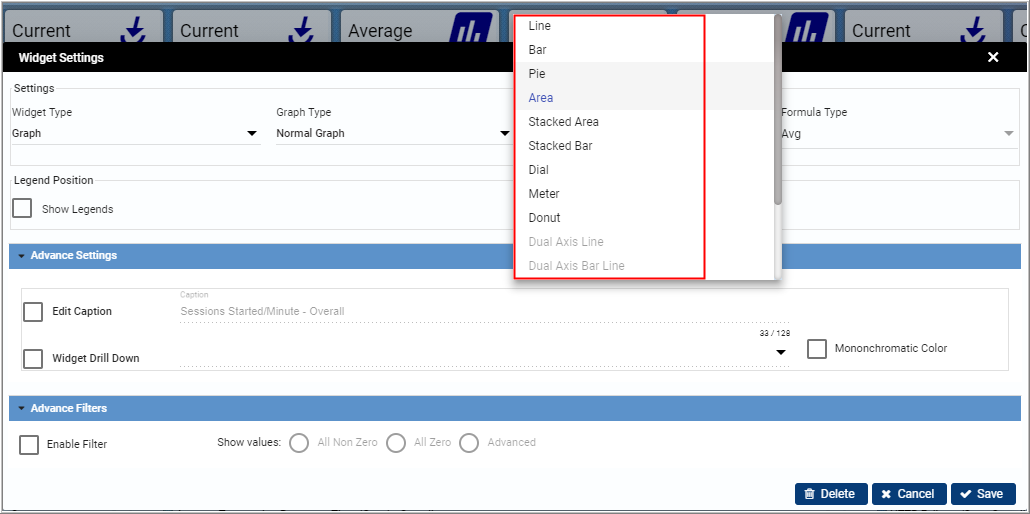Pick Pie from the dropdown list
The height and width of the screenshot is (514, 1030).
pyautogui.click(x=537, y=74)
